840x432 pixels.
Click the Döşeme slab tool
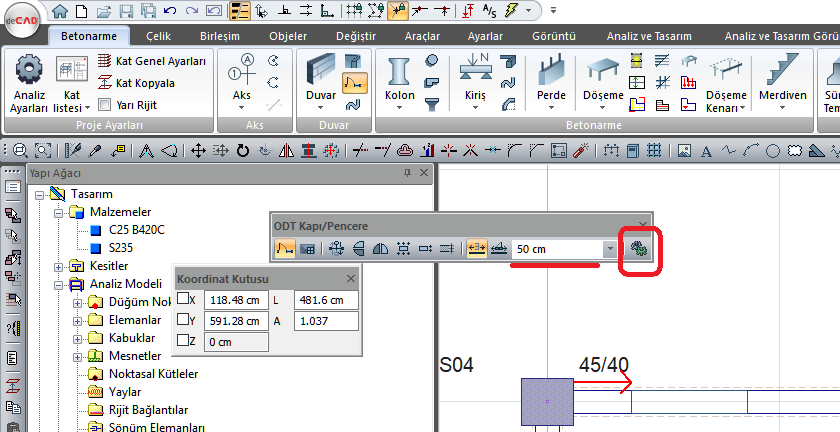[x=603, y=72]
